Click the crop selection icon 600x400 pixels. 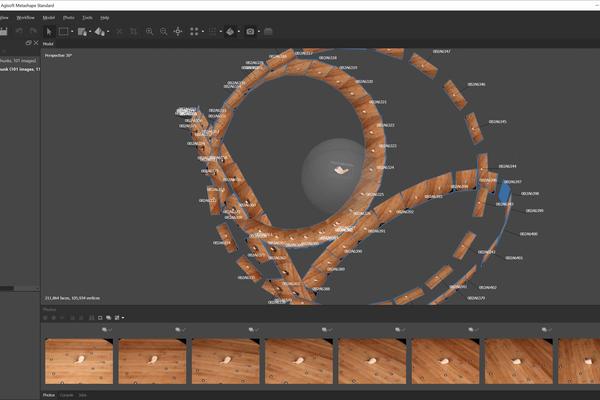[133, 32]
